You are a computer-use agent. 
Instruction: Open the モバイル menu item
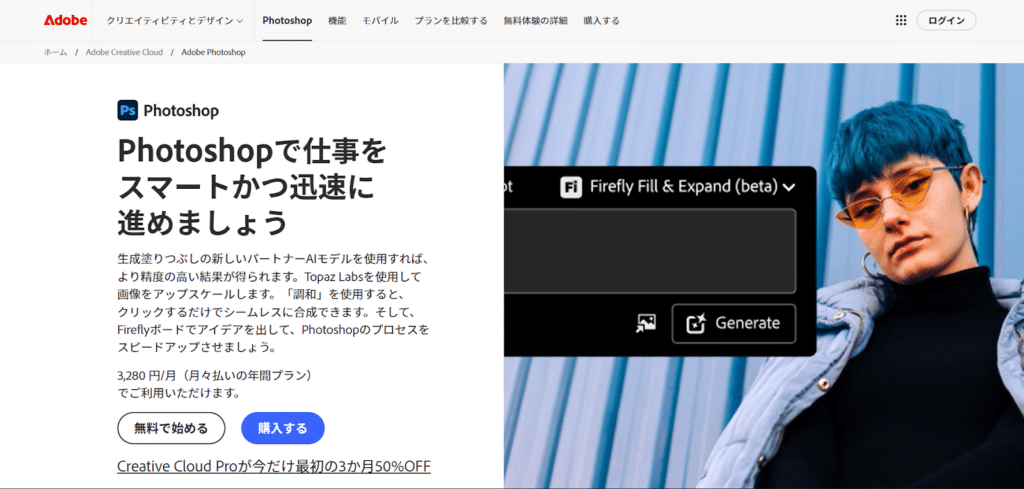pyautogui.click(x=381, y=20)
